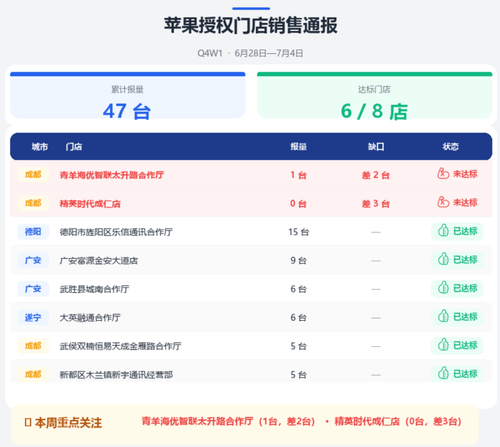Viewport: 500px width, 447px height.
Task: Click 6 台 in the 大英融通合作厅 row
Action: pyautogui.click(x=298, y=318)
